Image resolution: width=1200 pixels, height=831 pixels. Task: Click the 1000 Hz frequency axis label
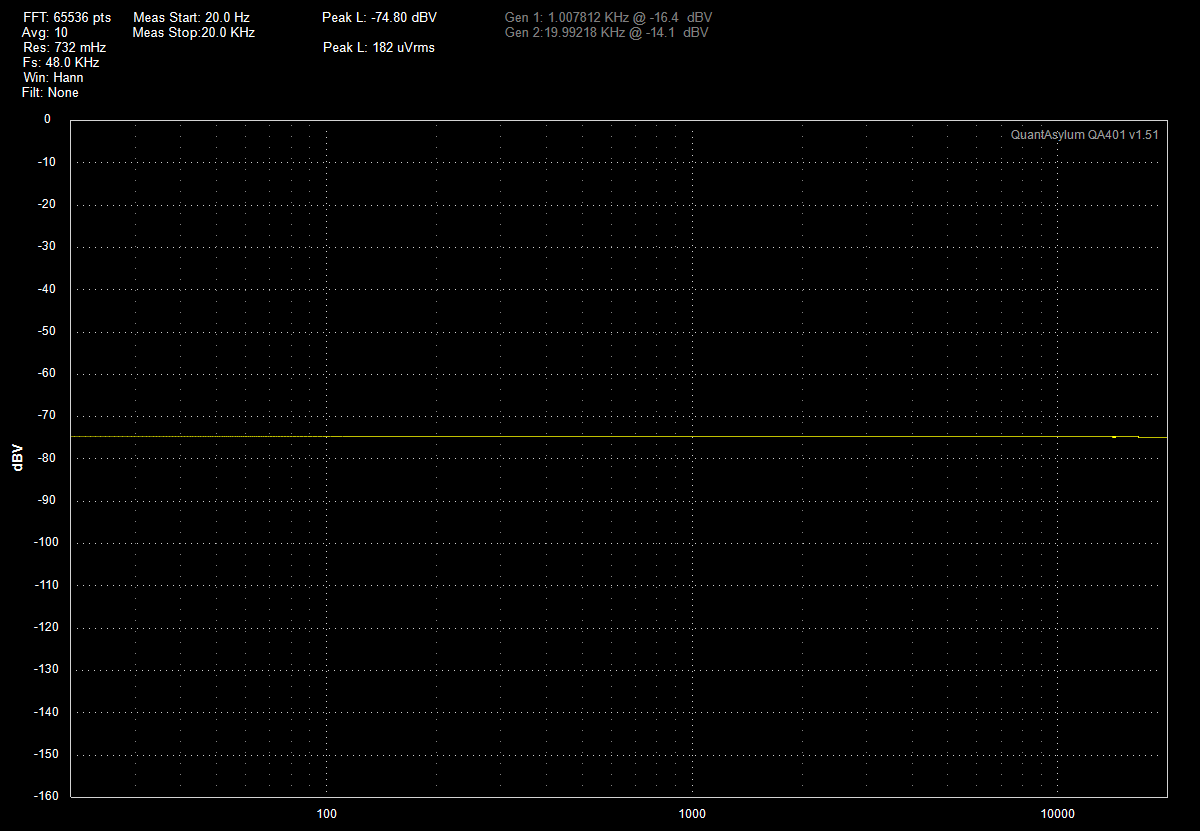(x=692, y=813)
